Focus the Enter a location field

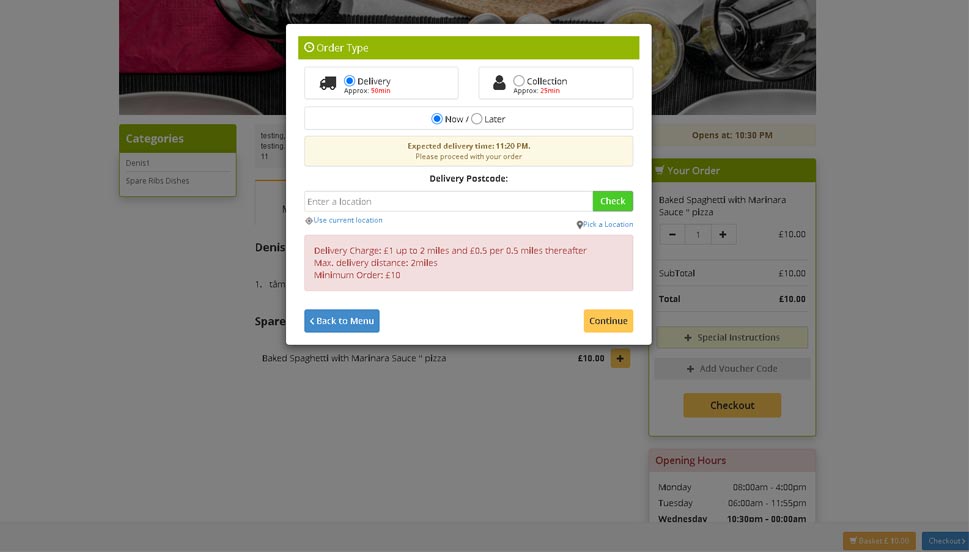coord(448,202)
